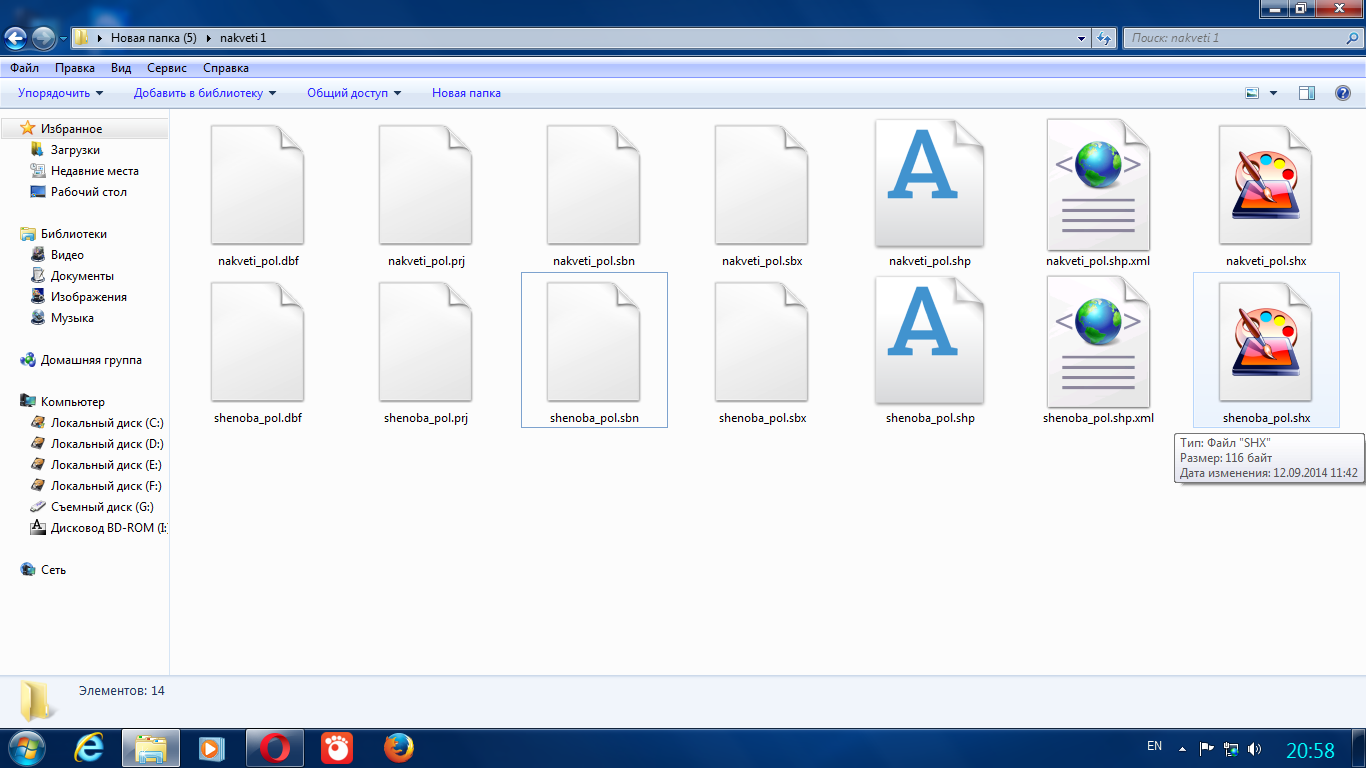Screen dimensions: 1366x768
Task: Select the nakveti_pol.prj file icon
Action: [426, 185]
